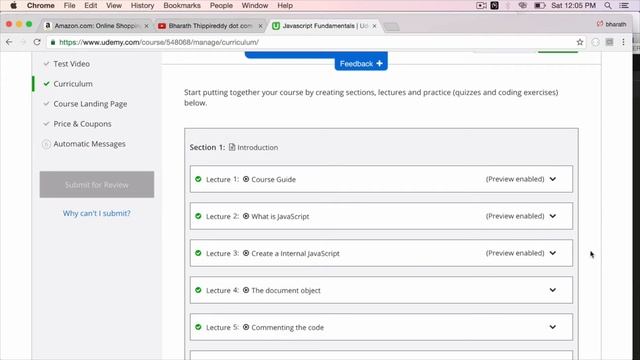The image size is (640, 360).
Task: Expand Lecture 1 Course Guide
Action: pos(553,179)
